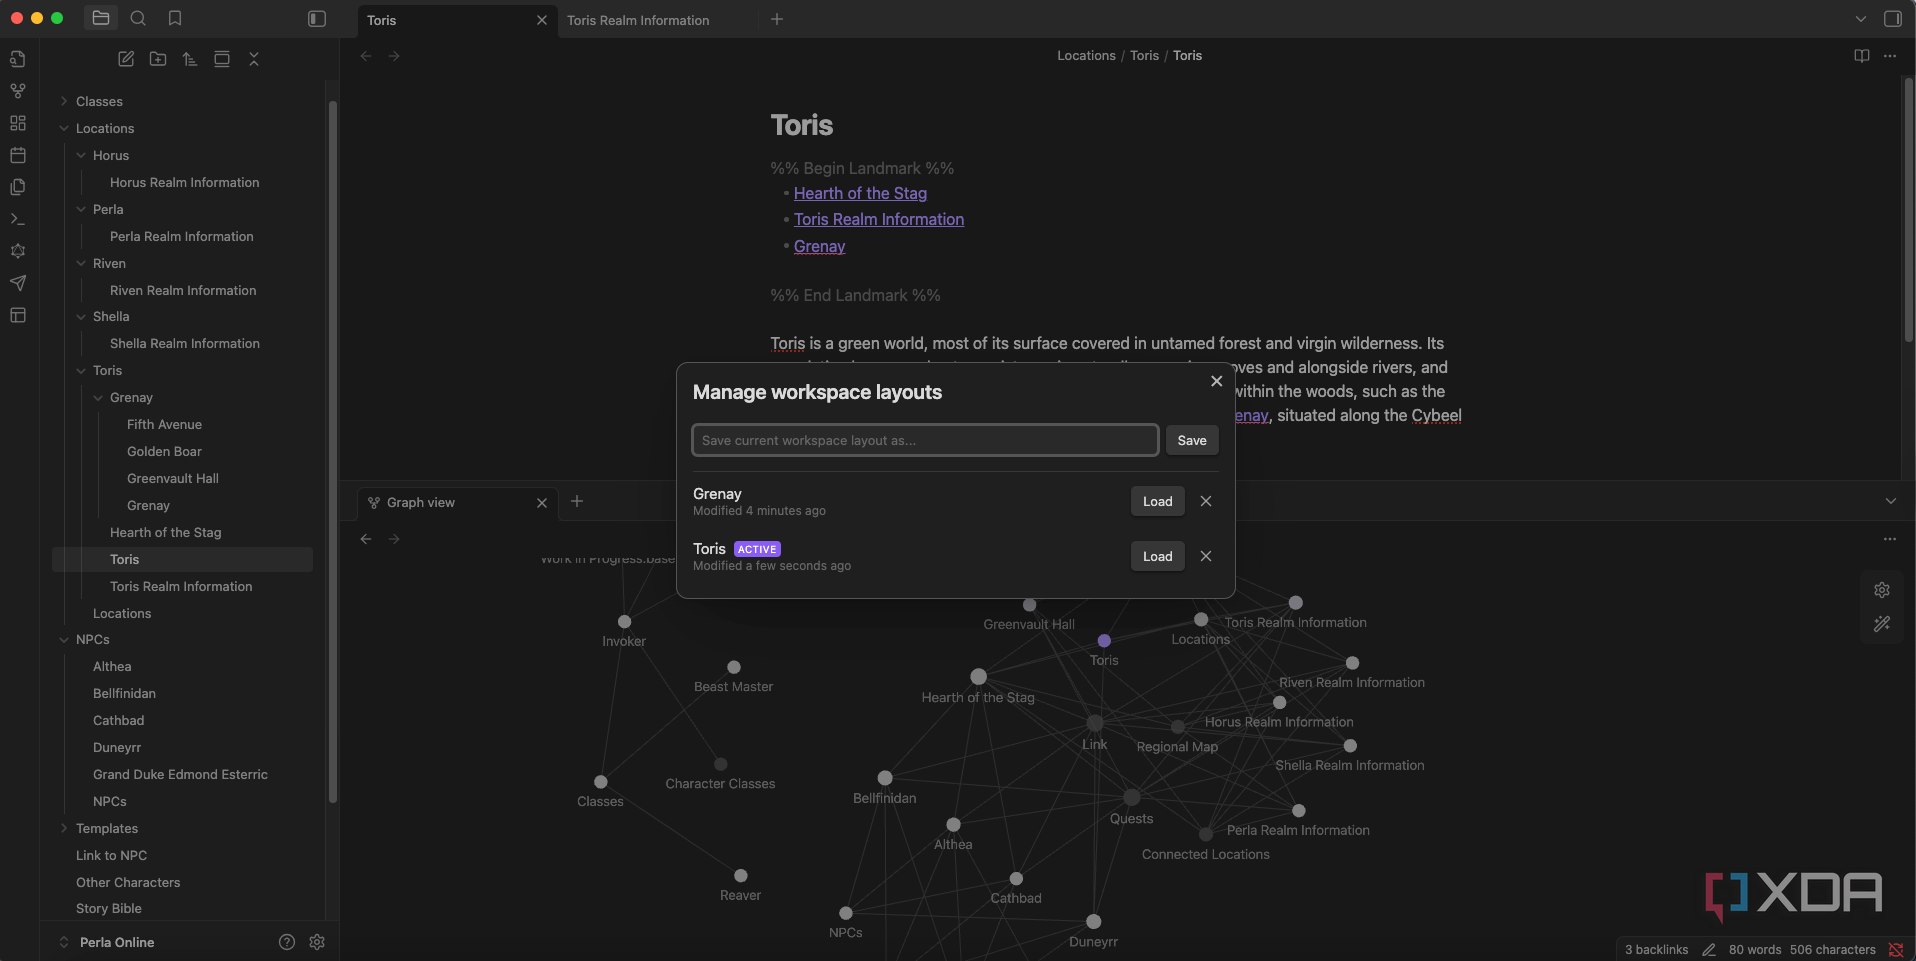Load the Toris workspace layout
This screenshot has height=961, width=1916.
click(1158, 556)
